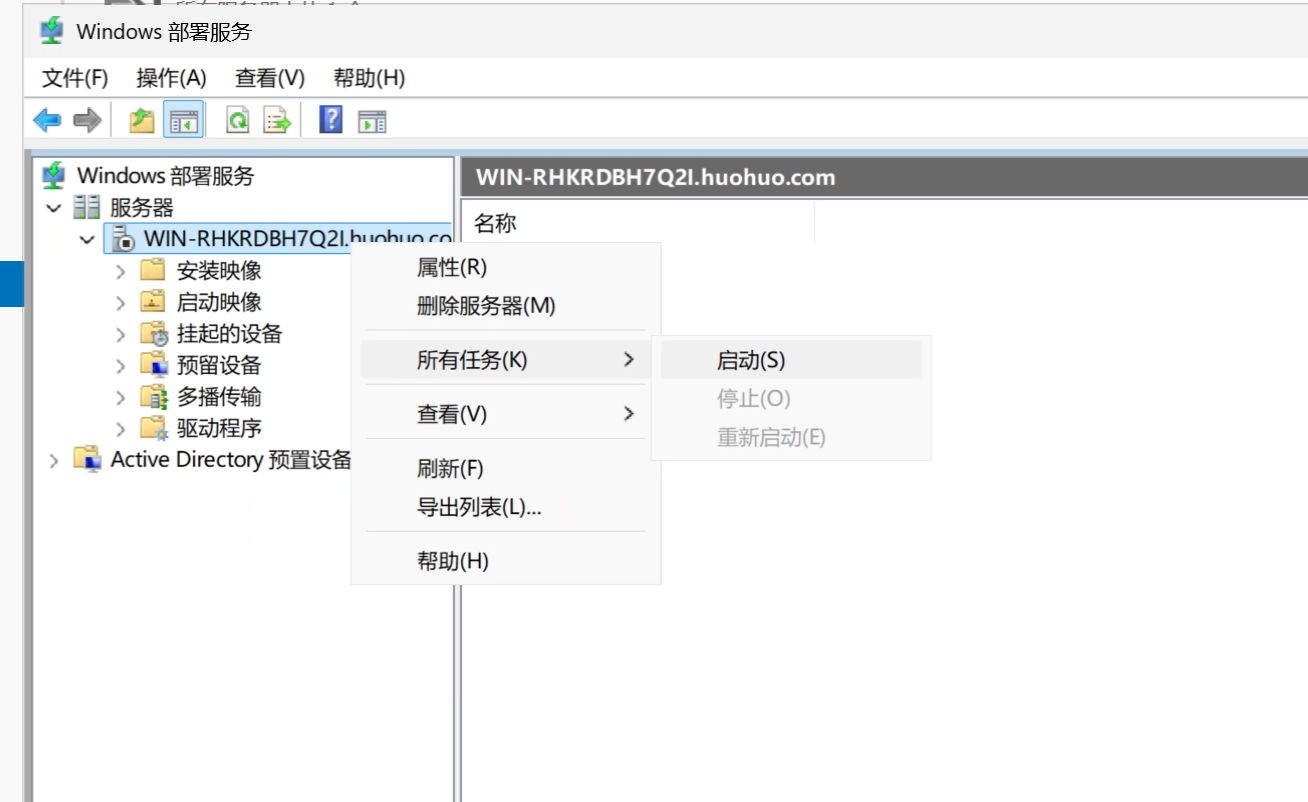Expand the 多播传输 node

pos(121,397)
